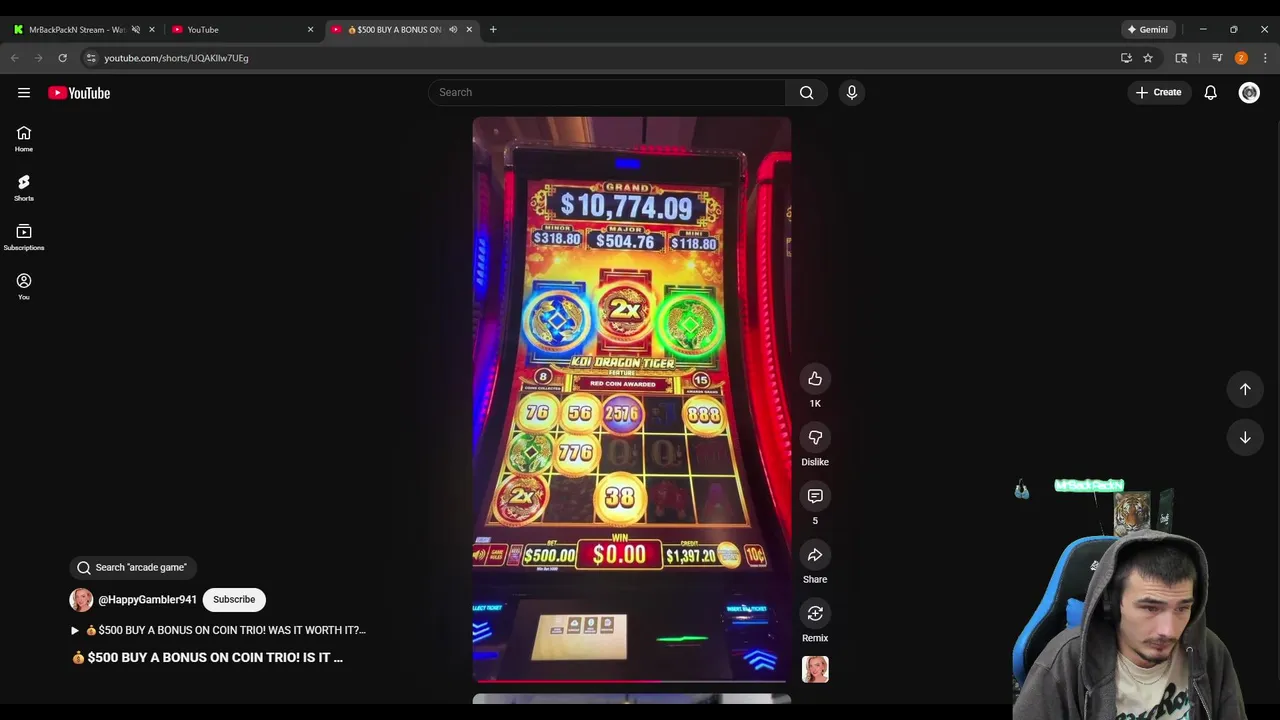Open Chrome three-dot menu
Image resolution: width=1280 pixels, height=720 pixels.
pos(1265,58)
